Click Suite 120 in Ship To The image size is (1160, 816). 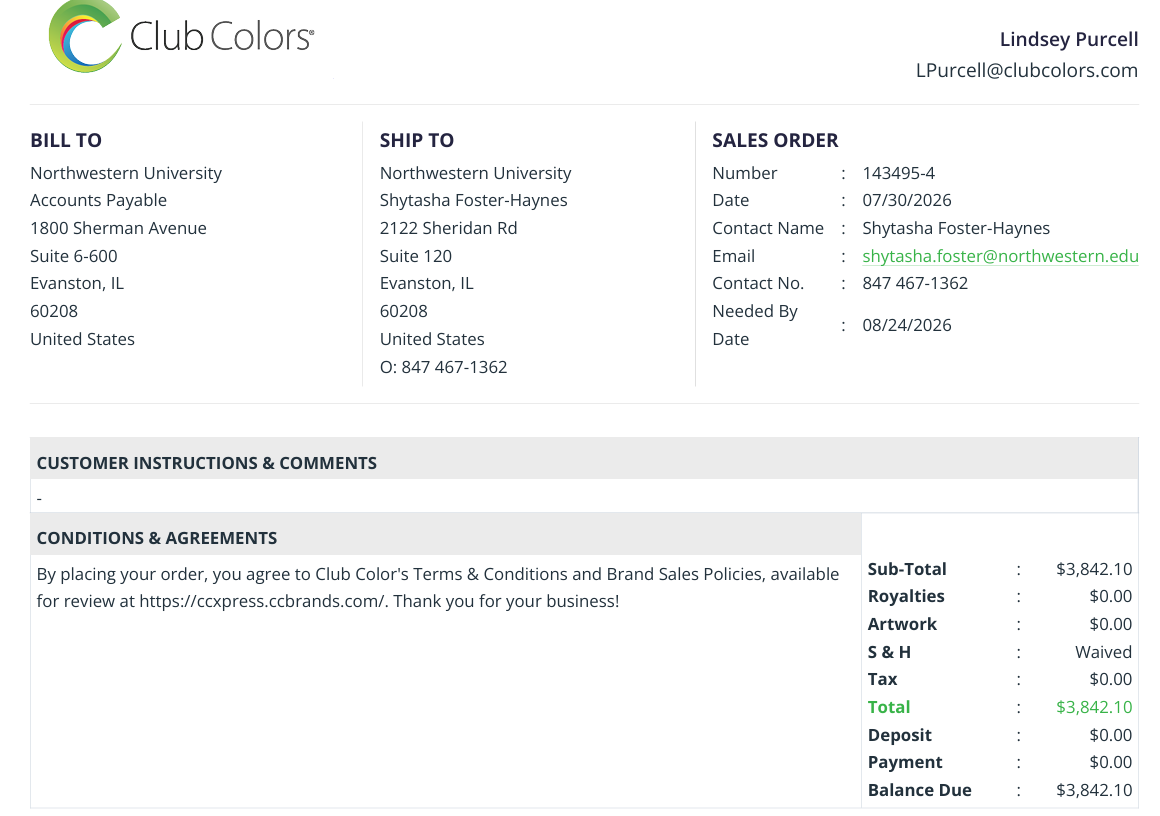415,256
